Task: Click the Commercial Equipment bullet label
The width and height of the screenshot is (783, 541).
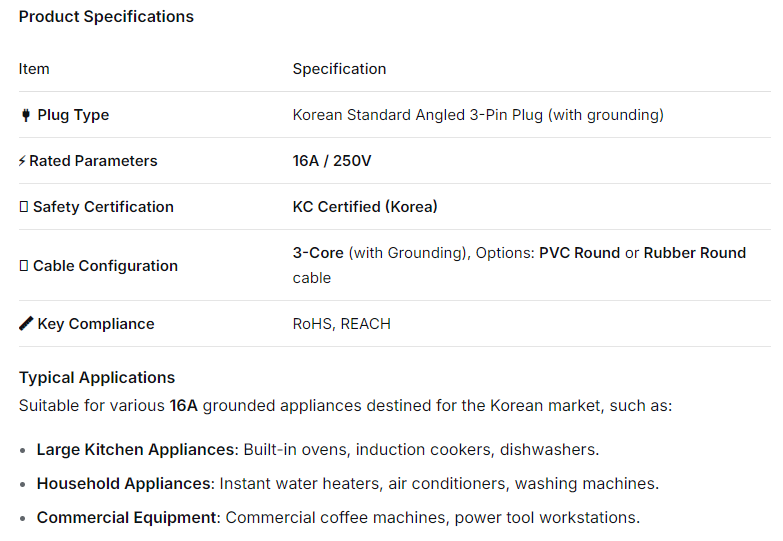Action: (x=127, y=518)
